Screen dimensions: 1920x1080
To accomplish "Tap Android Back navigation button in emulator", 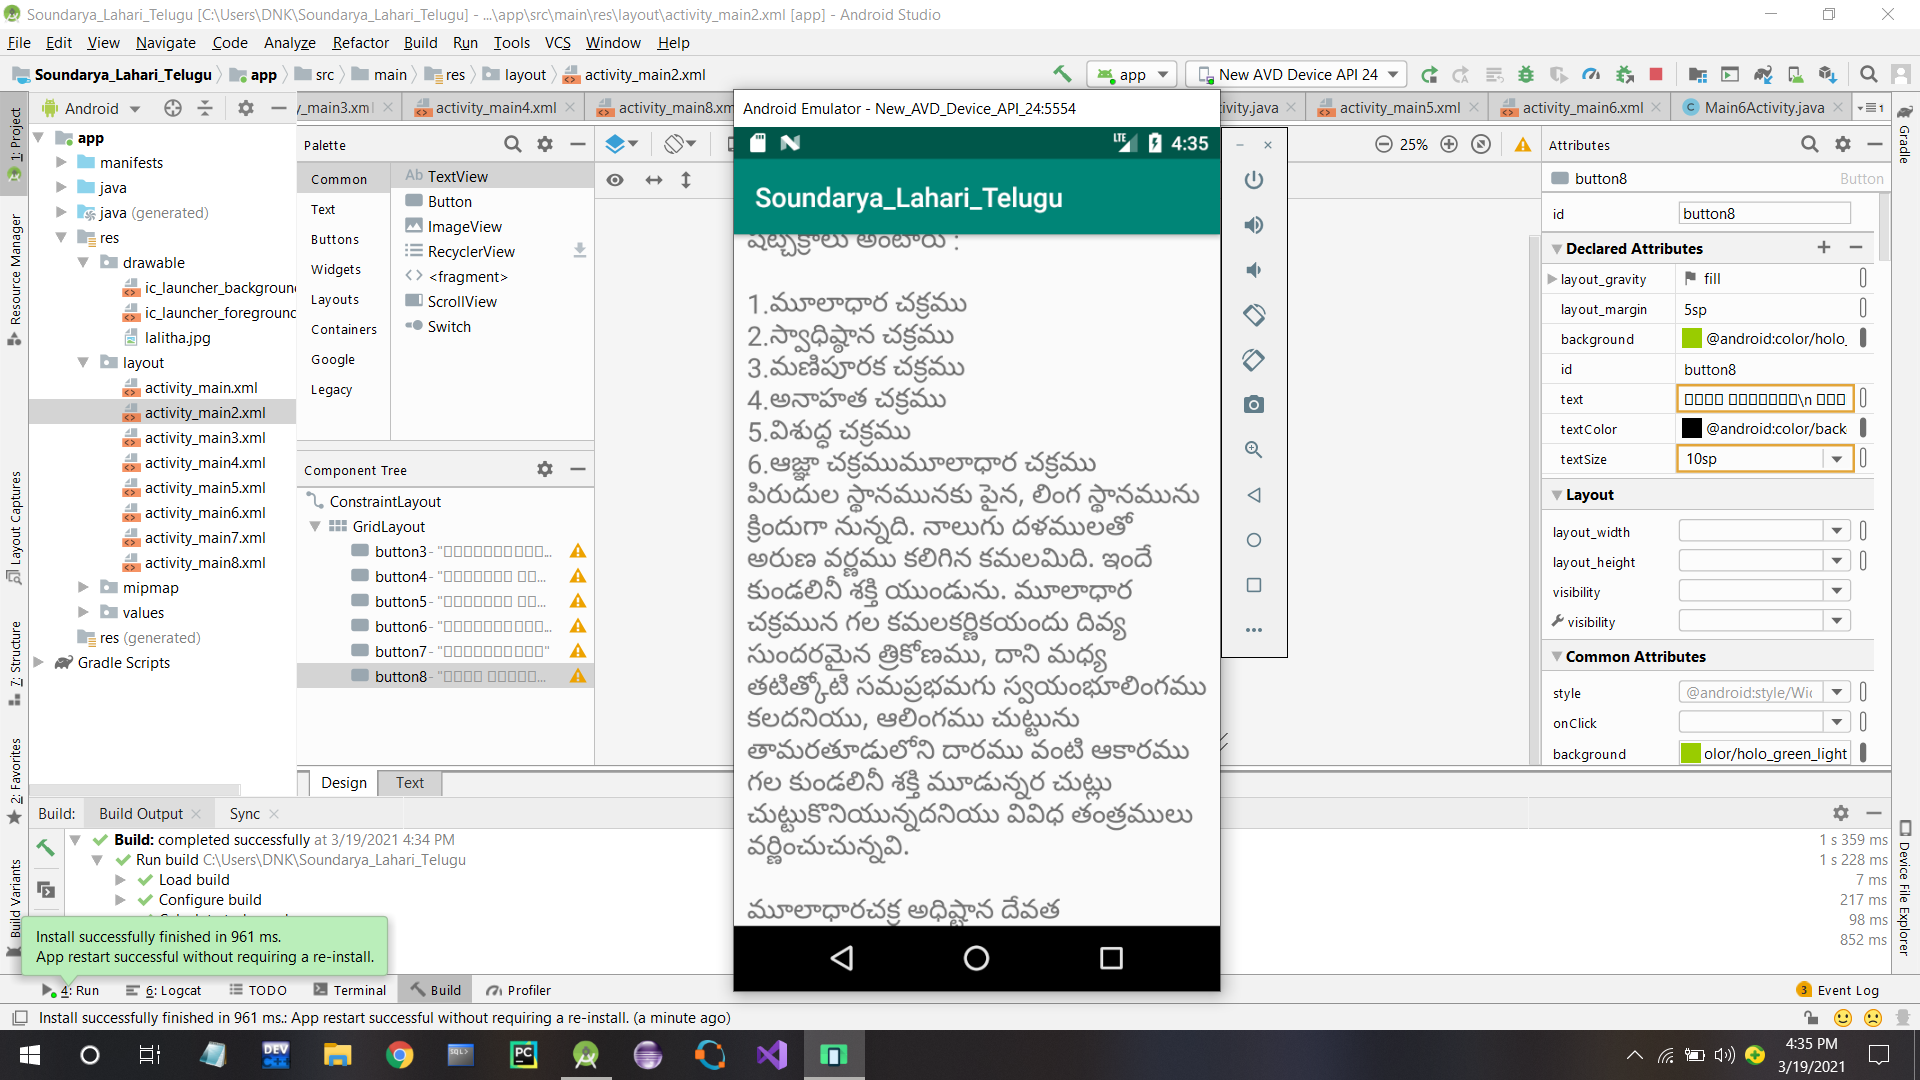I will [x=842, y=958].
